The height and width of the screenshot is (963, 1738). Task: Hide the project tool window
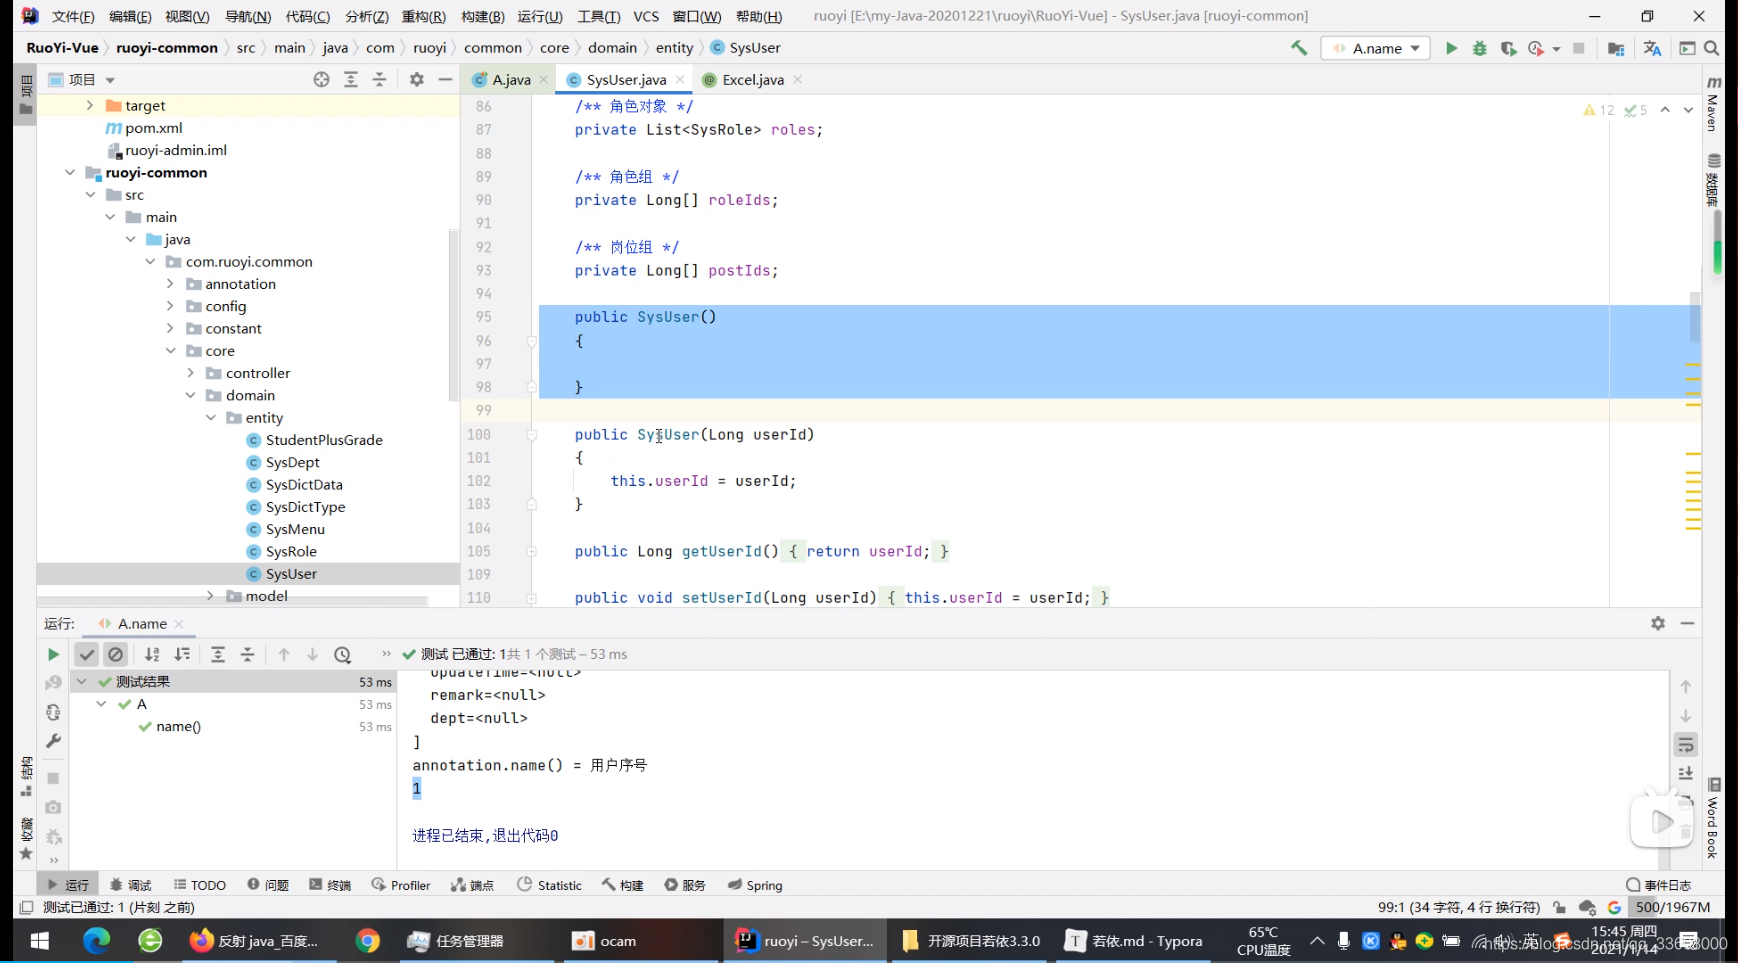pos(445,79)
